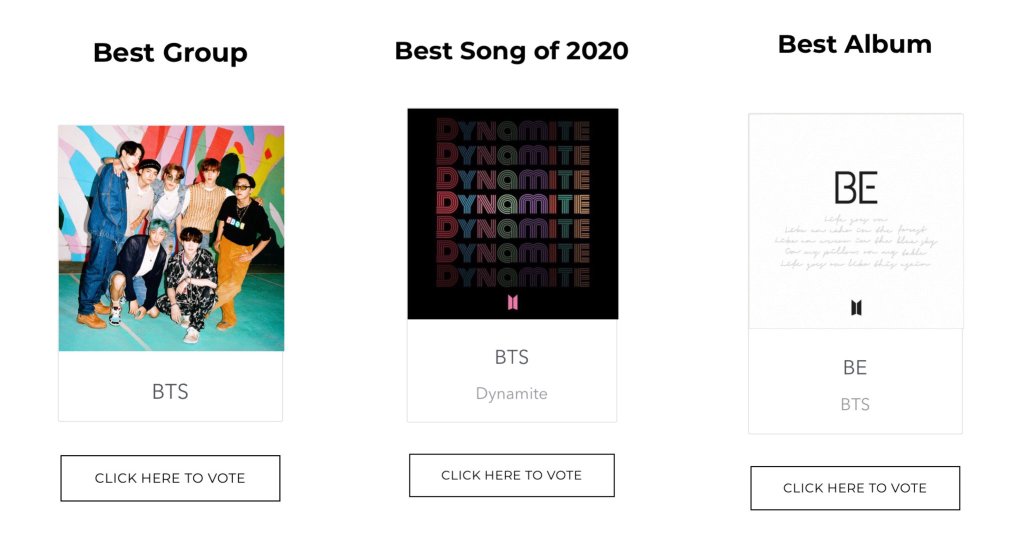
Task: Select the white BE album cover
Action: [855, 221]
